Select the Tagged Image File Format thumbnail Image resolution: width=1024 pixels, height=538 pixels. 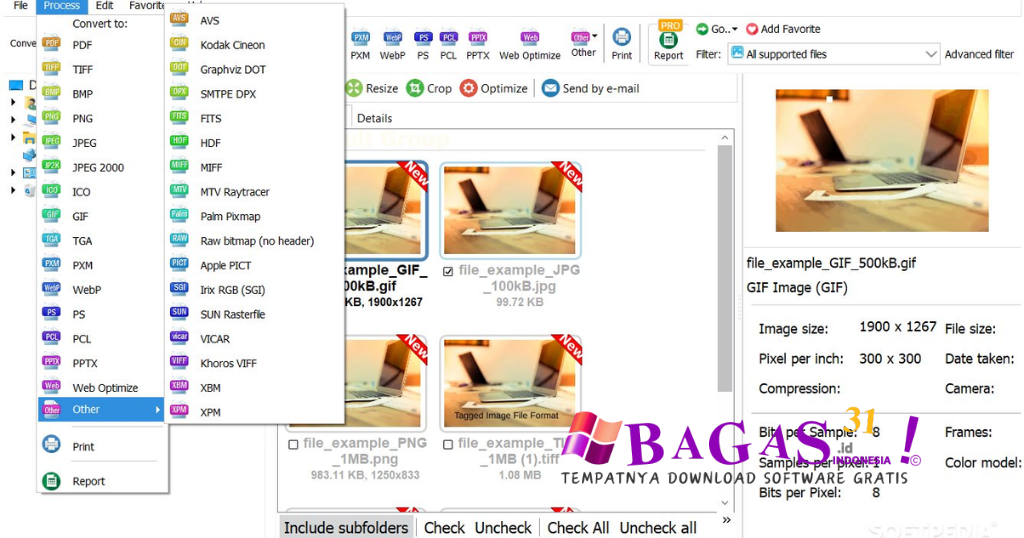(510, 383)
